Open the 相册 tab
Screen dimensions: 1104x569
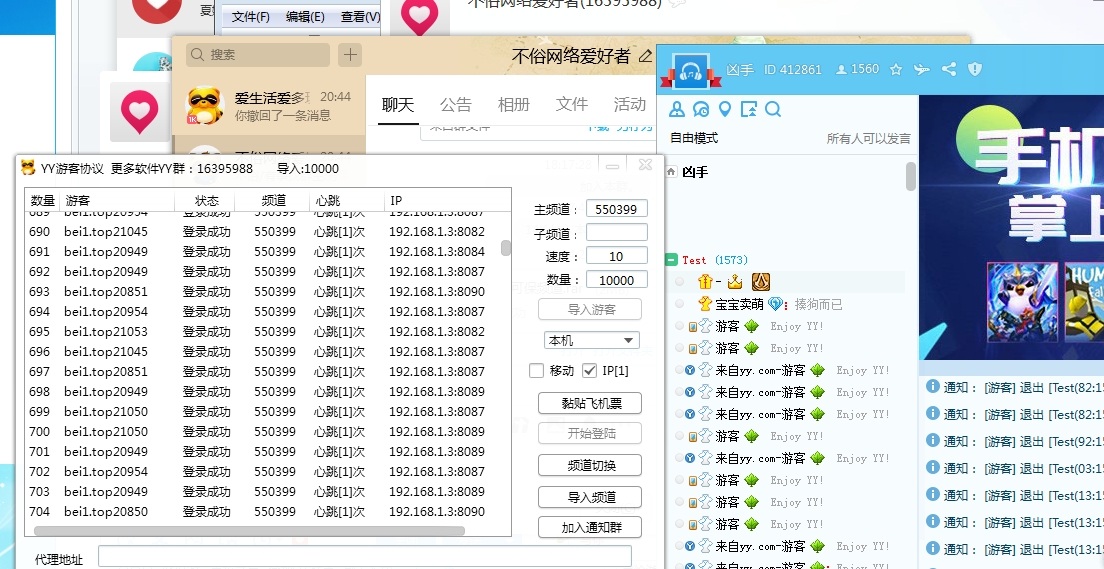click(513, 104)
